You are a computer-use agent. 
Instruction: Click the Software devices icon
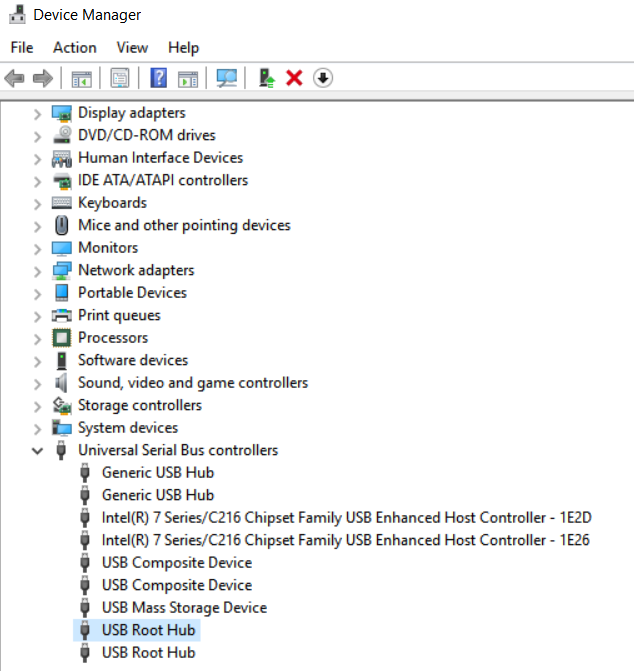(x=62, y=360)
